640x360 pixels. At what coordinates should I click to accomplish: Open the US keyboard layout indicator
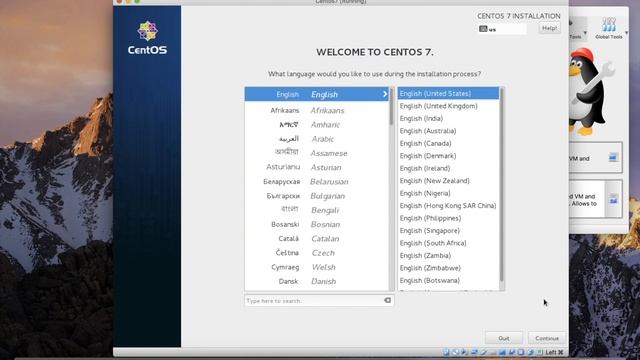point(502,29)
